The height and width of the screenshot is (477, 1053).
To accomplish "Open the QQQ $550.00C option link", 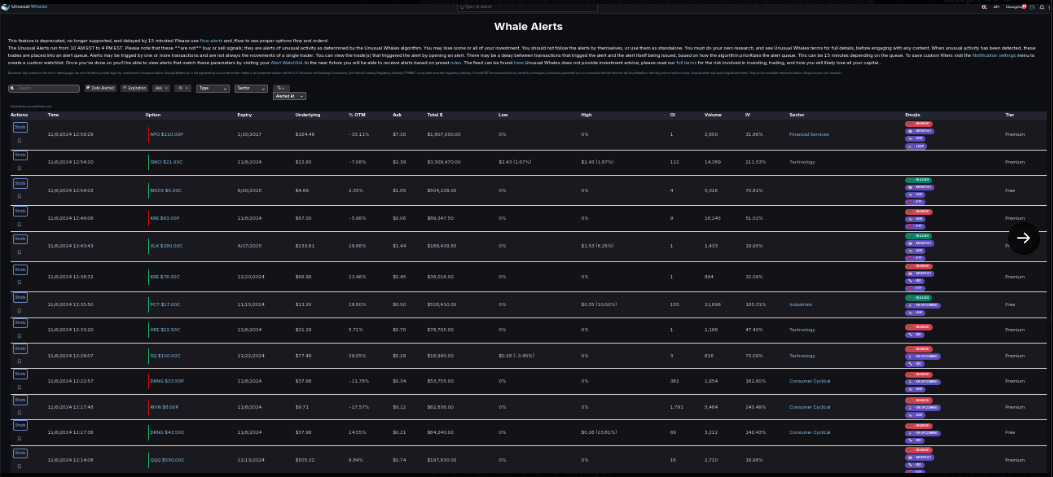I will 167,460.
